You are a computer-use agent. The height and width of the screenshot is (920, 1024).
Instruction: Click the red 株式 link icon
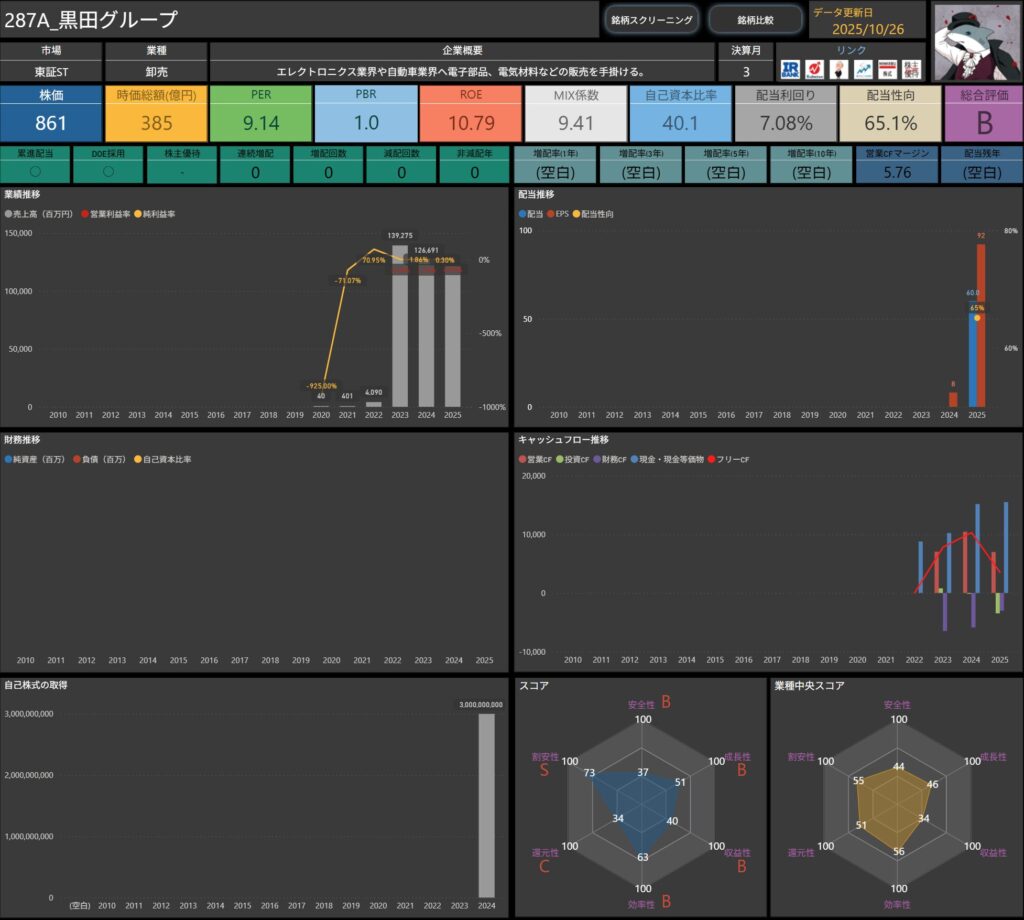(887, 69)
